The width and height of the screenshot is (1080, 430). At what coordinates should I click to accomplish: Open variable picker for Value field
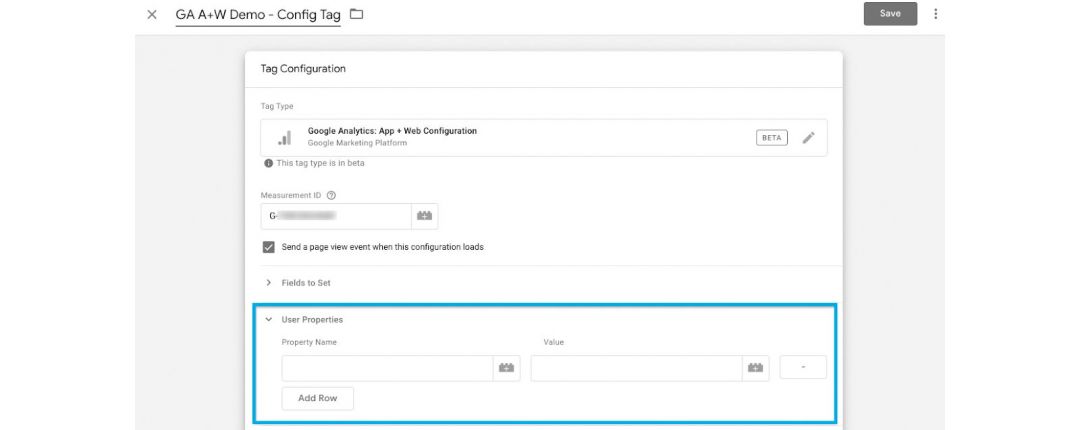[x=756, y=368]
